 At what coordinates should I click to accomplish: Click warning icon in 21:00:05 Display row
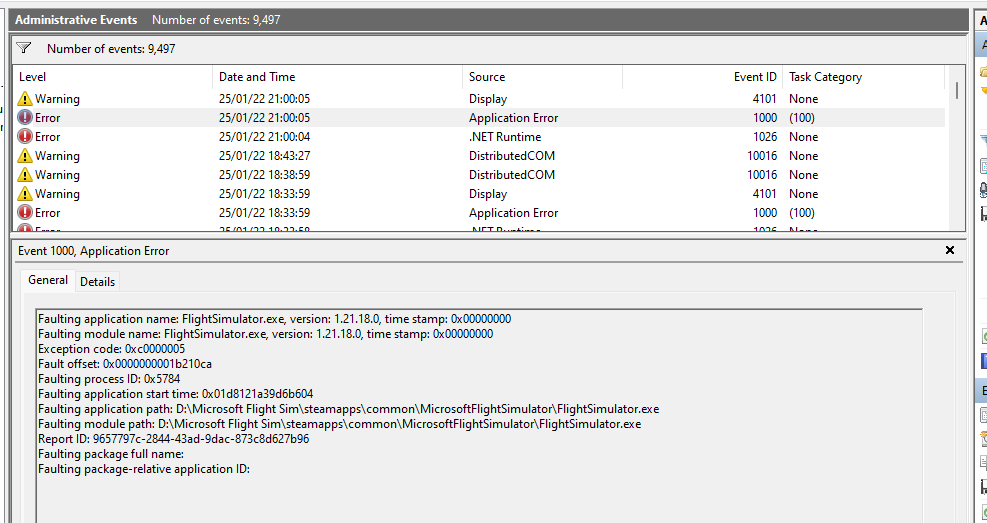(x=25, y=99)
